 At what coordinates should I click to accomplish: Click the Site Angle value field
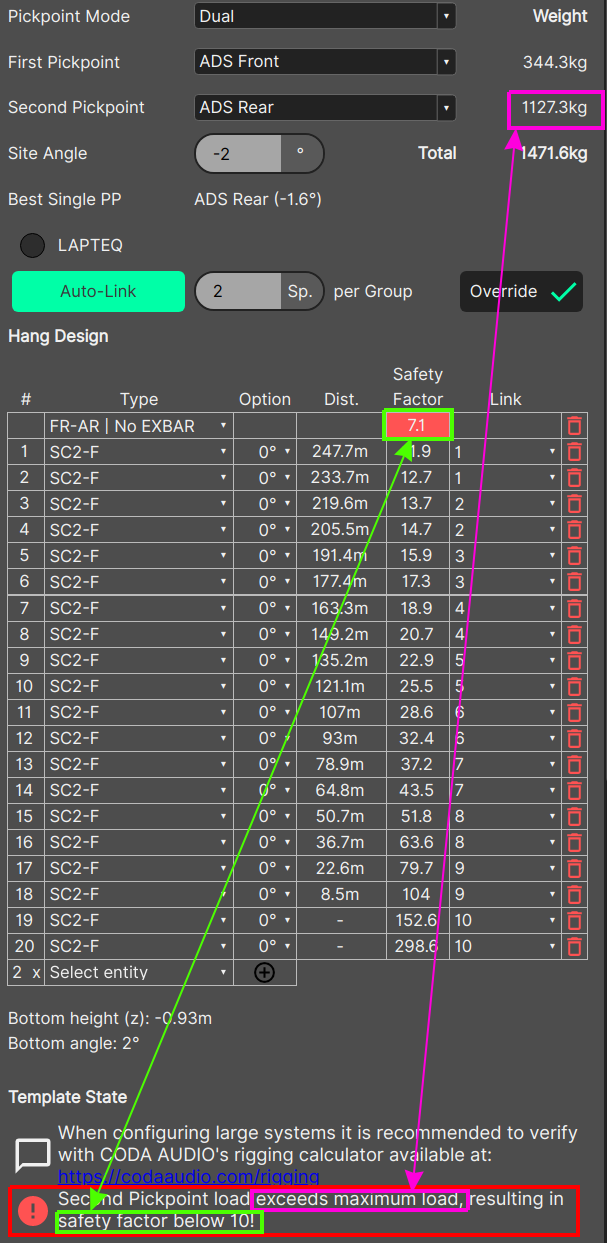(x=239, y=154)
